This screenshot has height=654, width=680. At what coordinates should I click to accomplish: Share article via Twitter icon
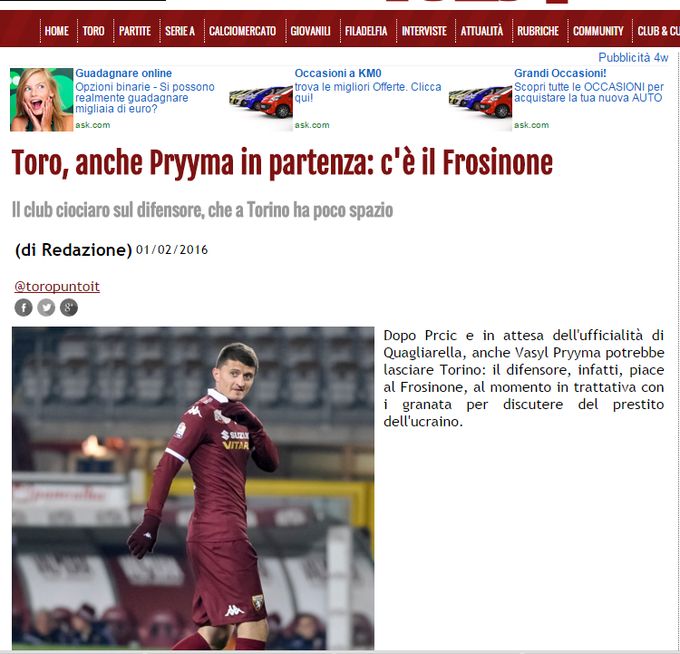click(46, 308)
